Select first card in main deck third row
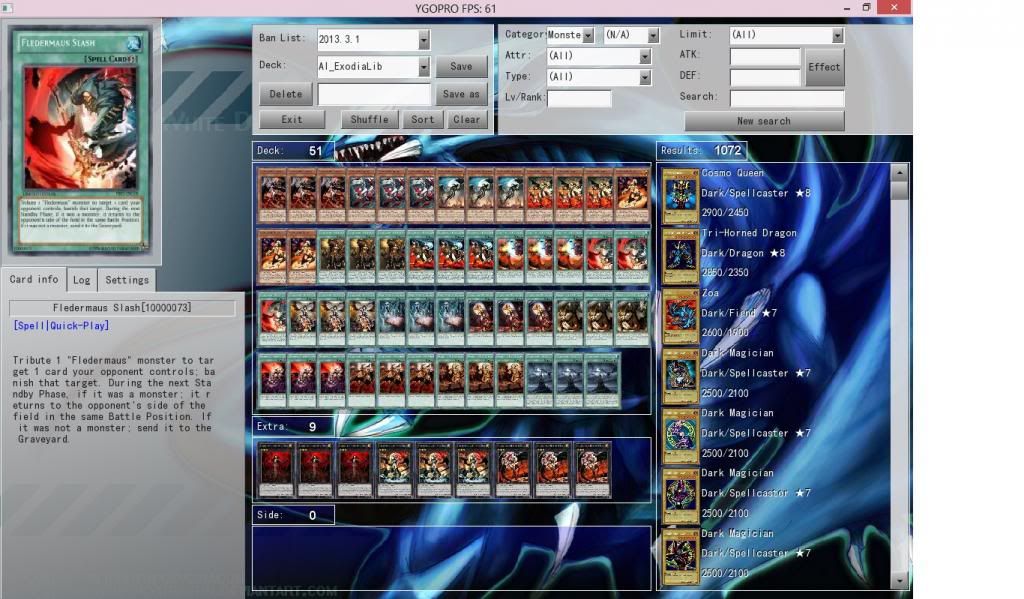 [273, 319]
